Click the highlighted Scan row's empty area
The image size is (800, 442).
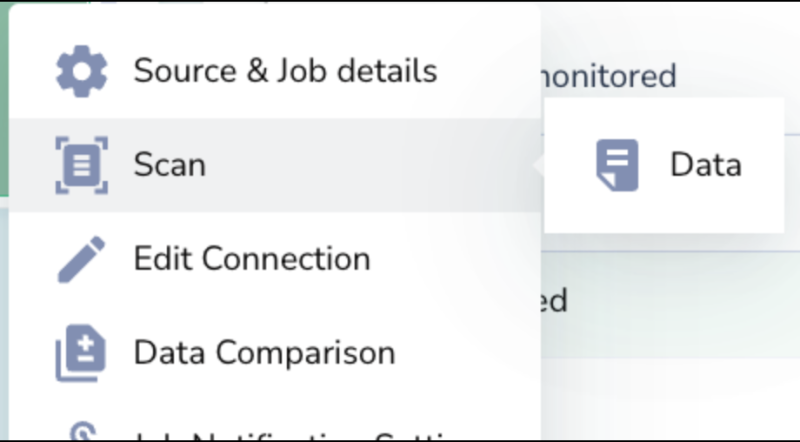[380, 165]
